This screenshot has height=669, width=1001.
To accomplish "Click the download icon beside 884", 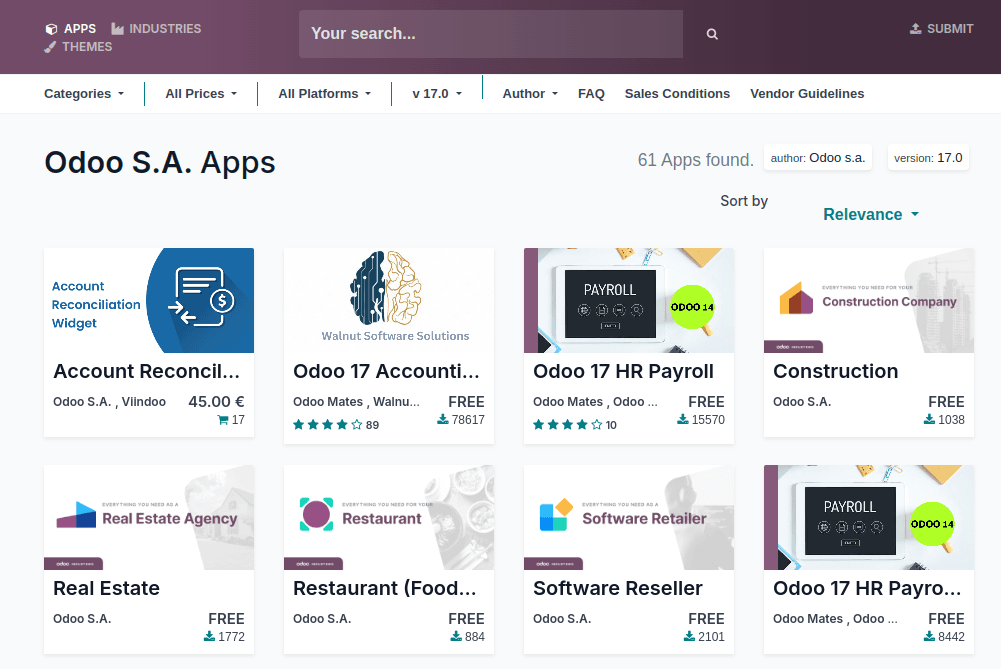I will (456, 636).
